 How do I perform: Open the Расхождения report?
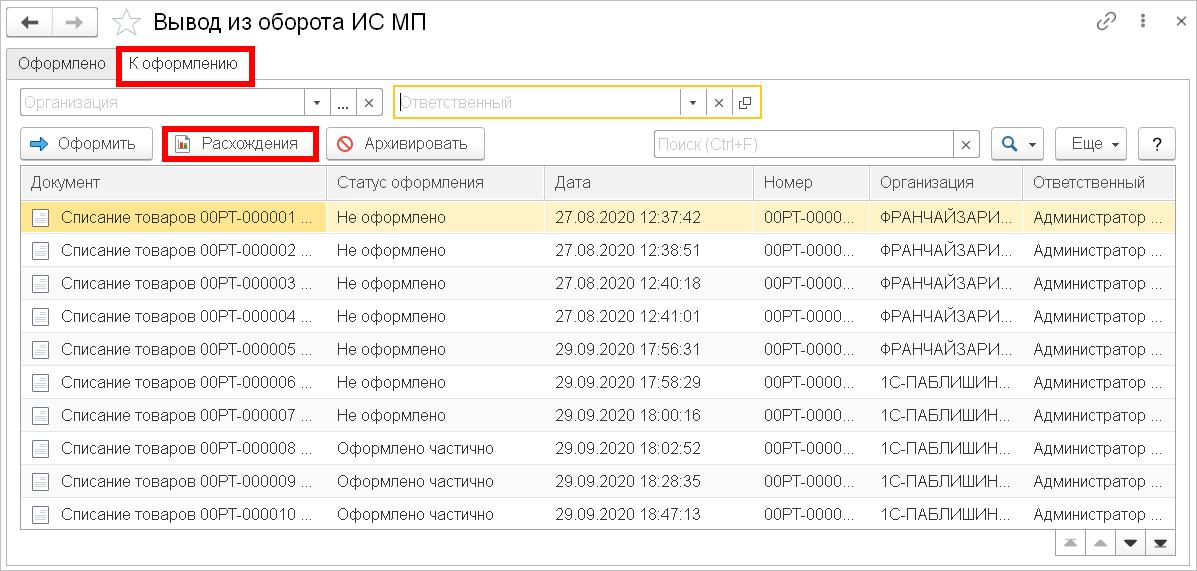point(238,144)
